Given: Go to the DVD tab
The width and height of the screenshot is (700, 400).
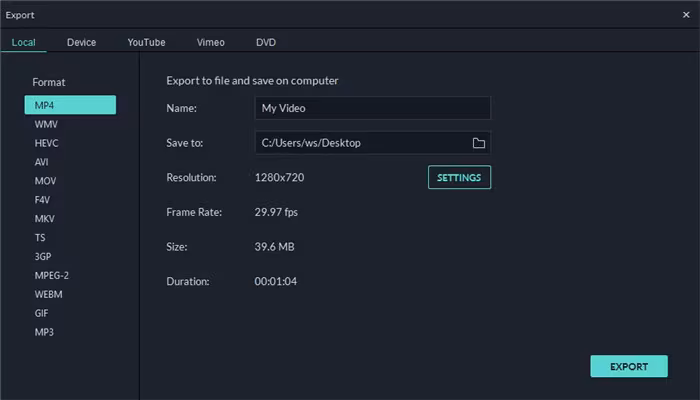Looking at the screenshot, I should pyautogui.click(x=266, y=42).
